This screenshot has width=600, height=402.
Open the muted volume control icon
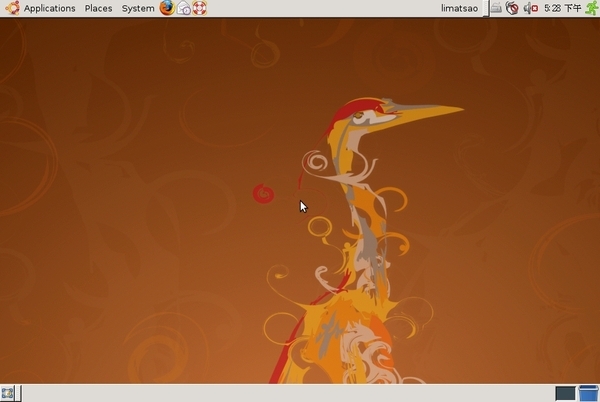click(x=531, y=8)
